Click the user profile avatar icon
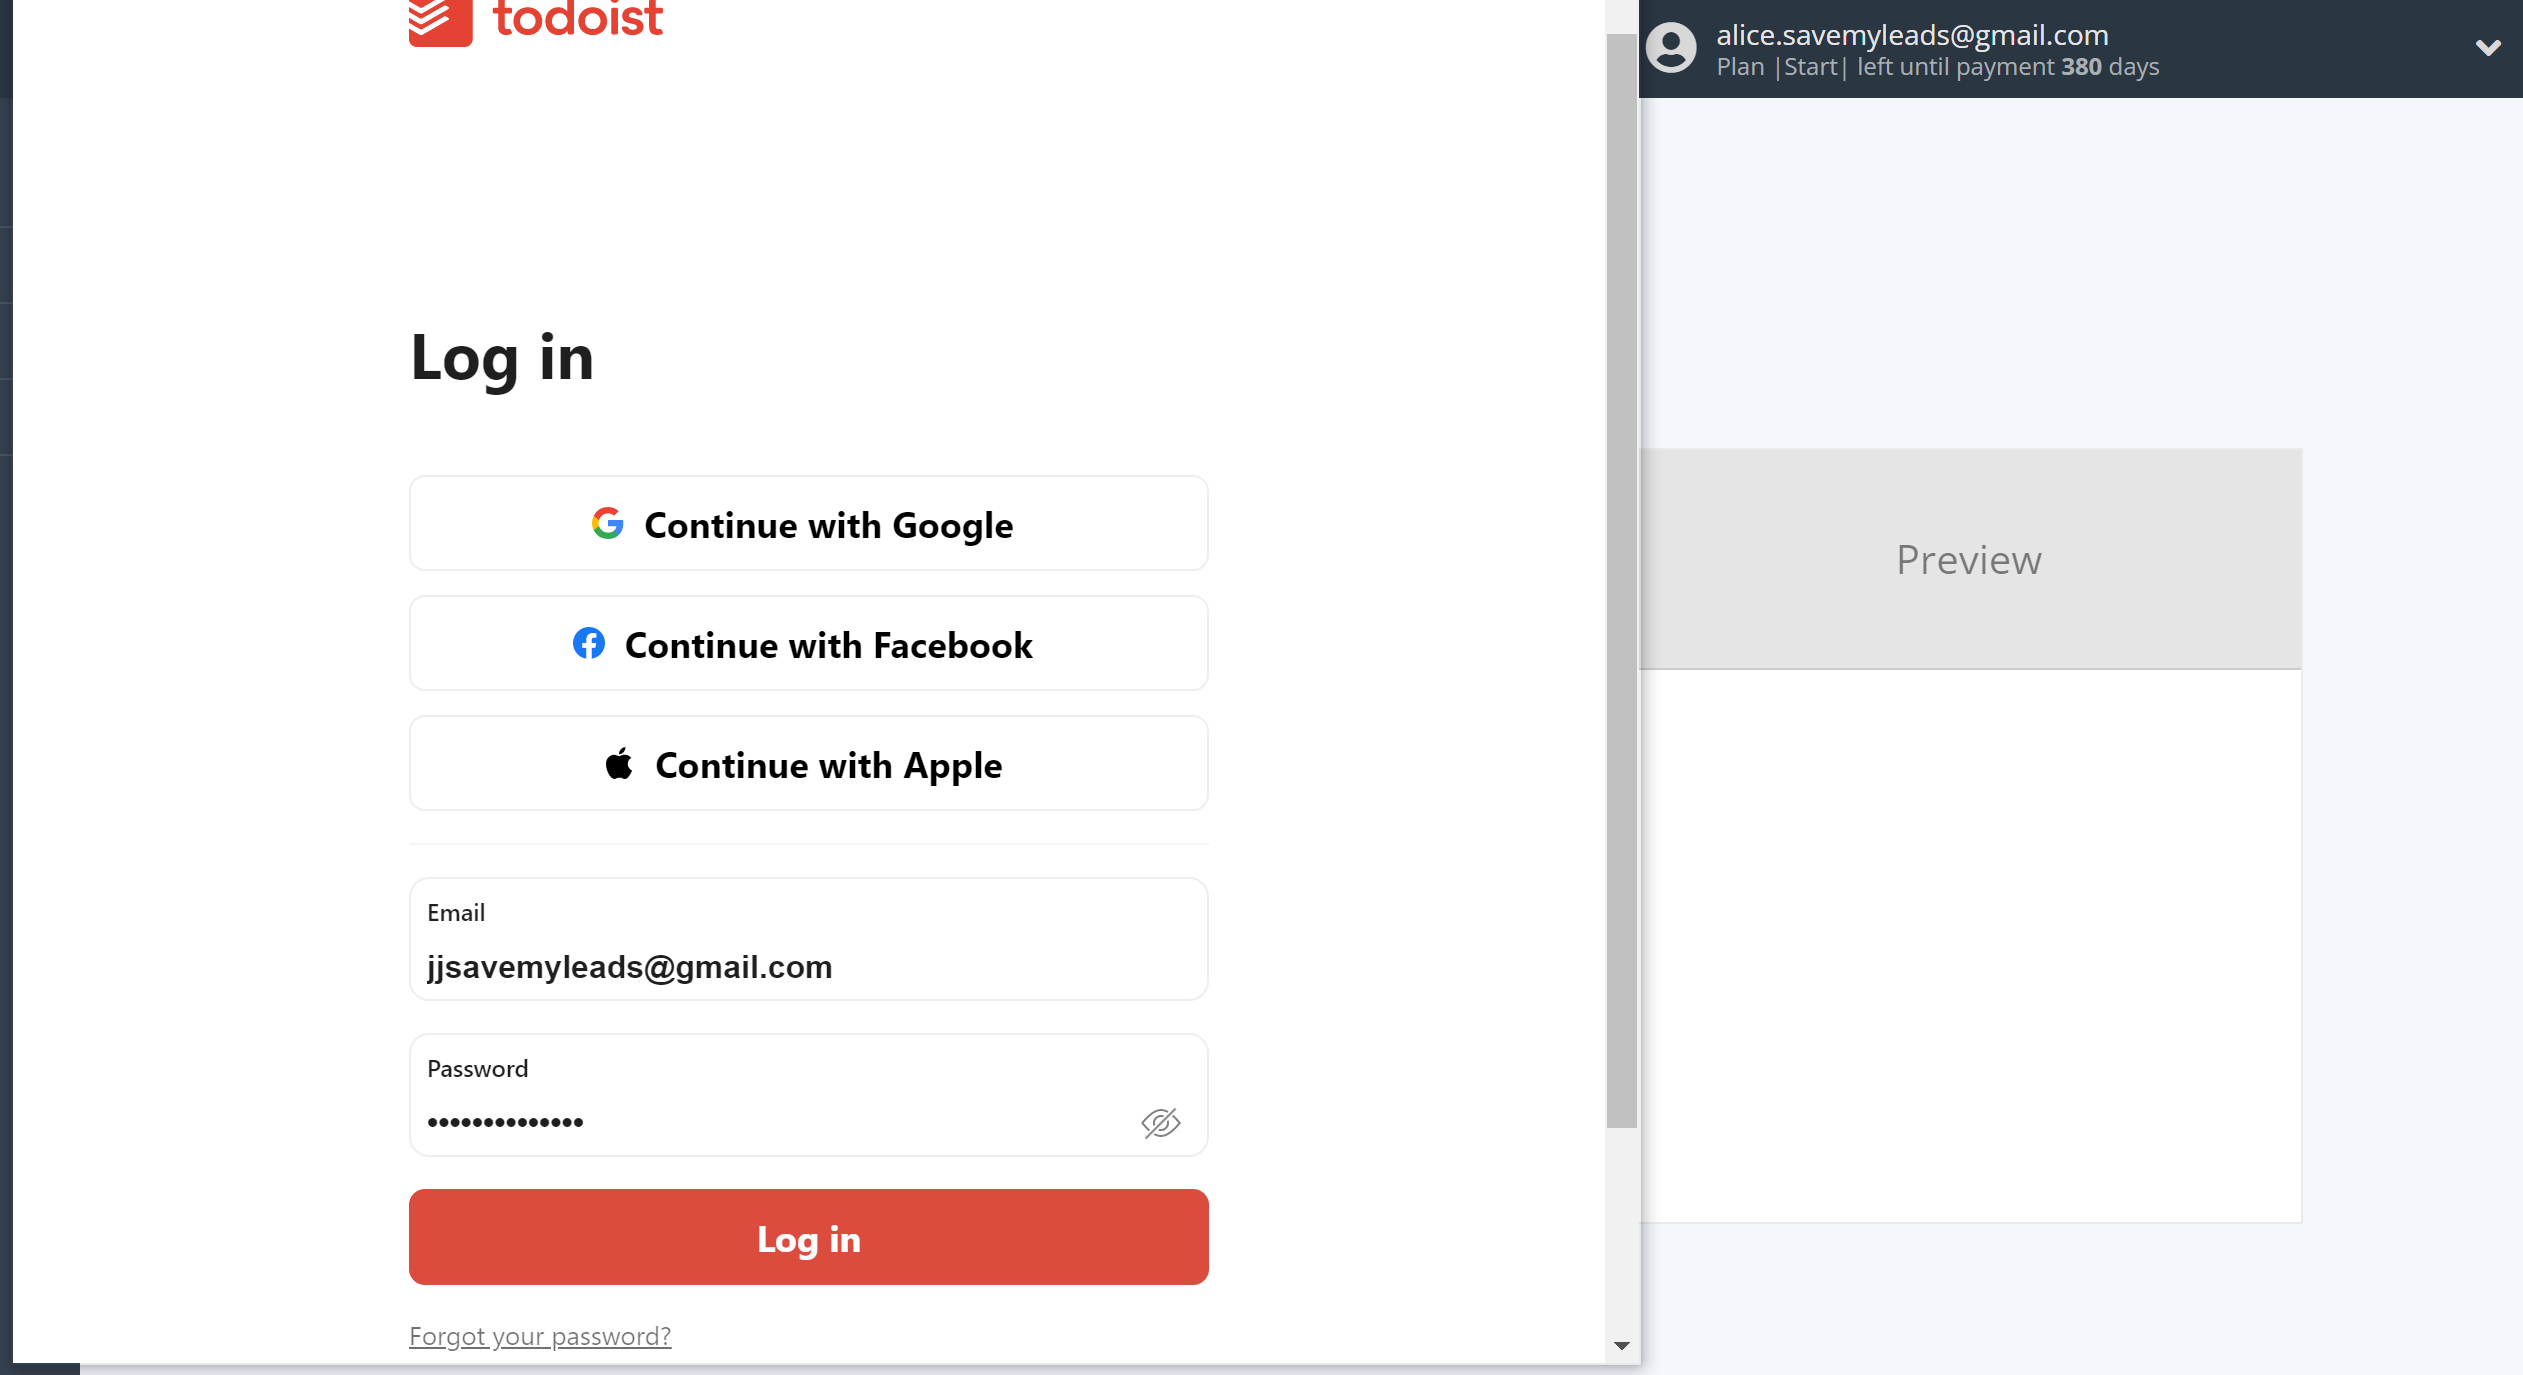2523x1375 pixels. pos(1671,46)
